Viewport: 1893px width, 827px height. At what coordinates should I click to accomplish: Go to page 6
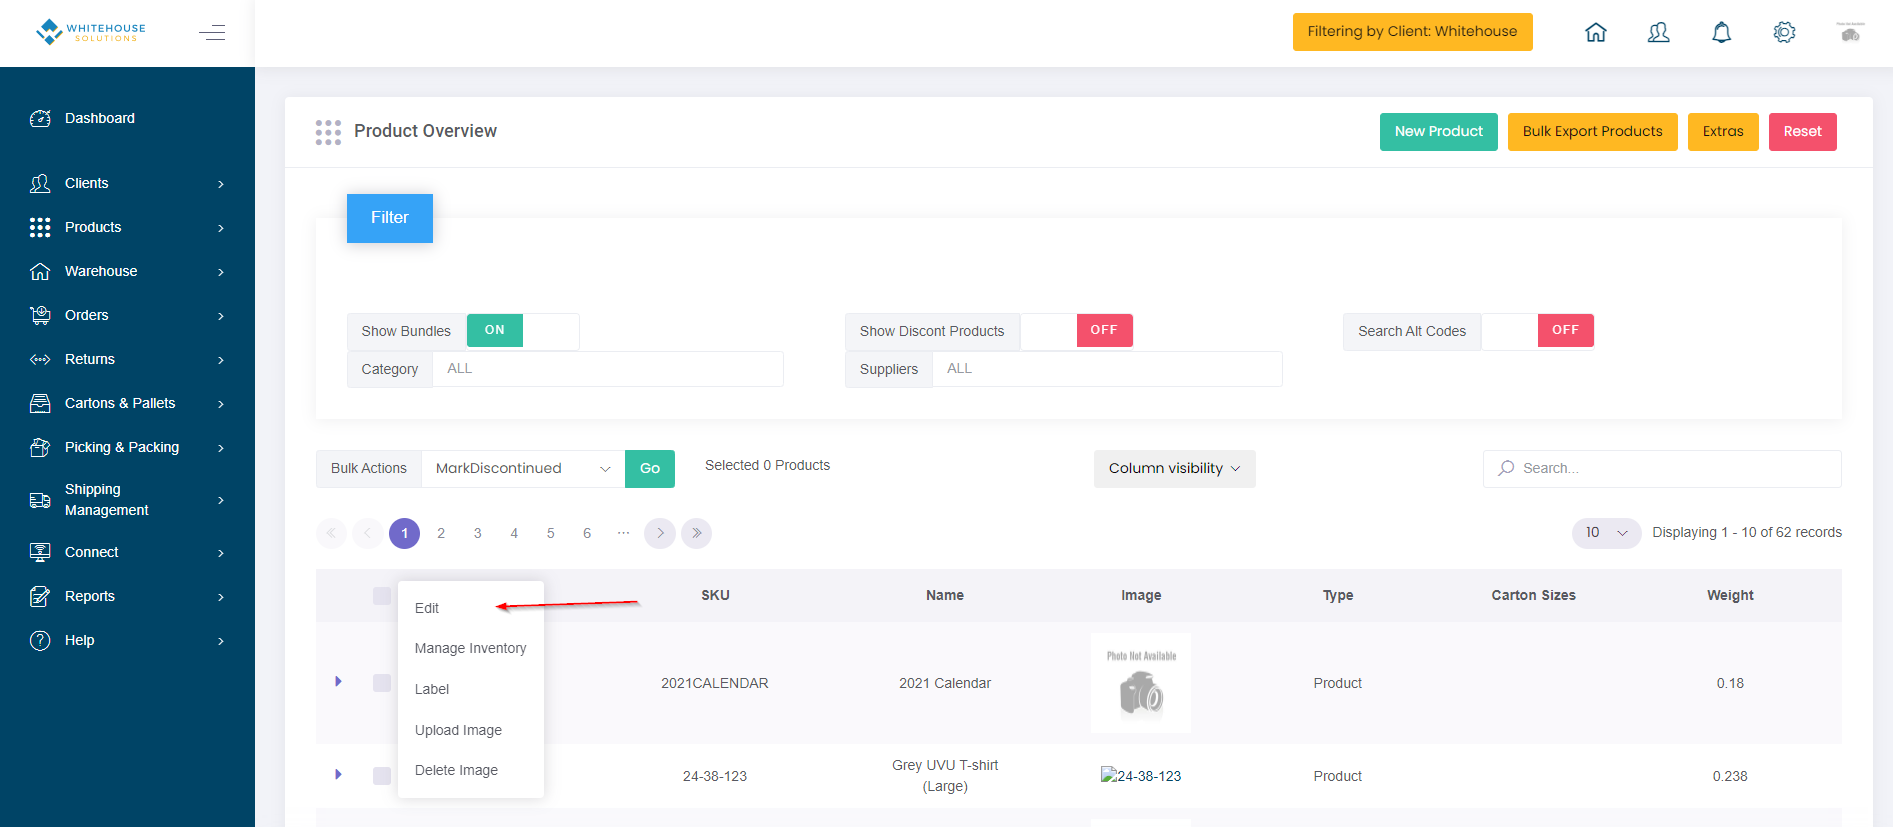point(587,533)
